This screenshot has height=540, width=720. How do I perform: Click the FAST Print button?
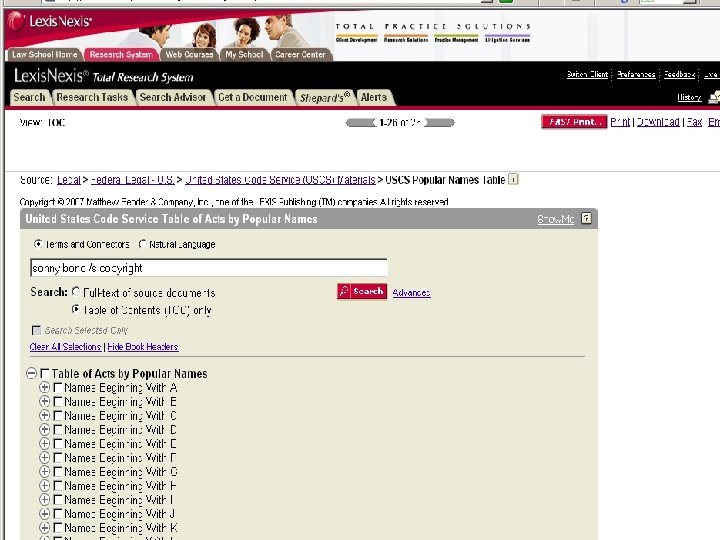574,122
